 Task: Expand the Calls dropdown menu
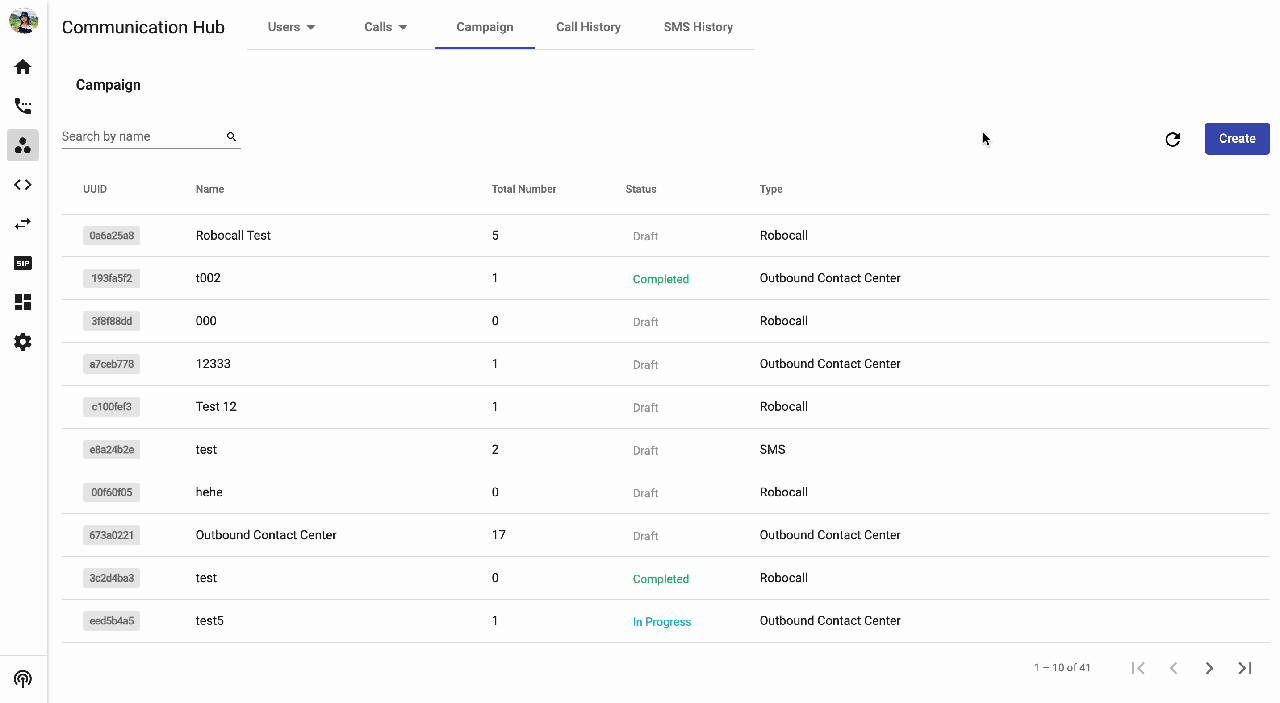pos(386,27)
